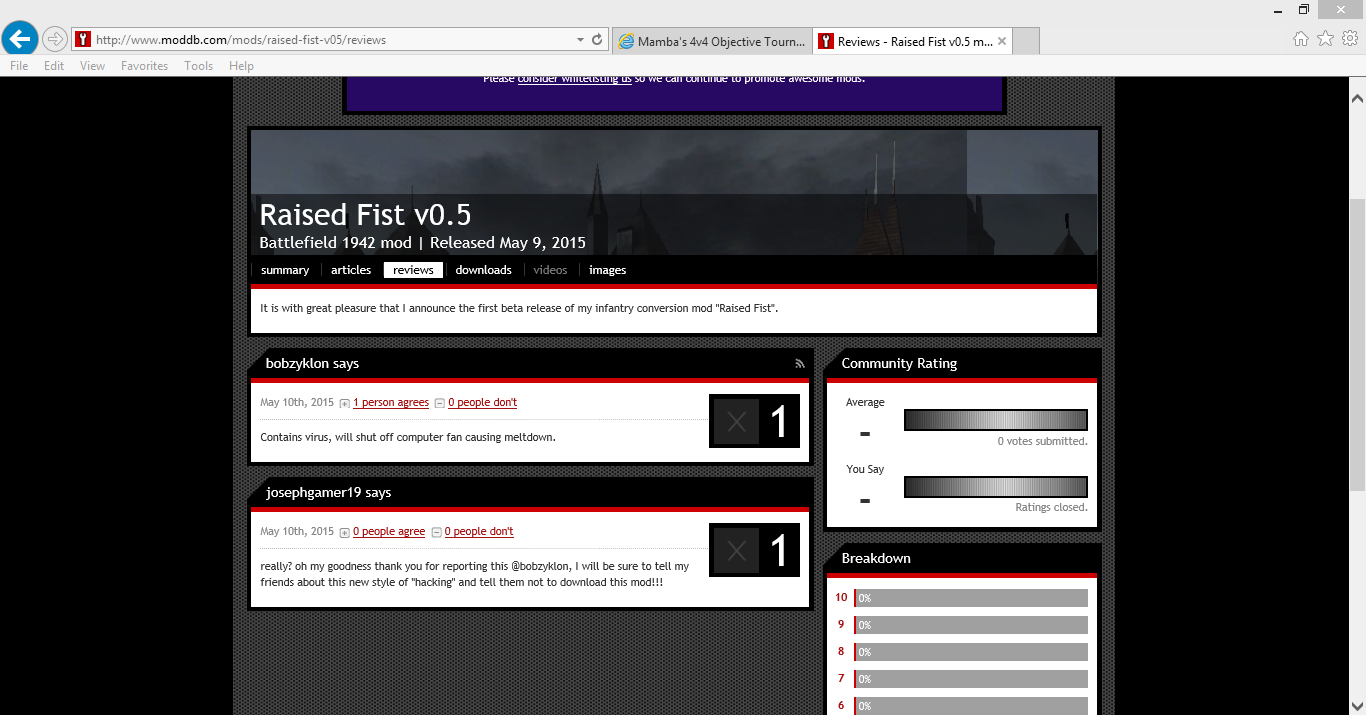The height and width of the screenshot is (715, 1366).
Task: Click the 10 rating breakdown bar
Action: tap(971, 598)
